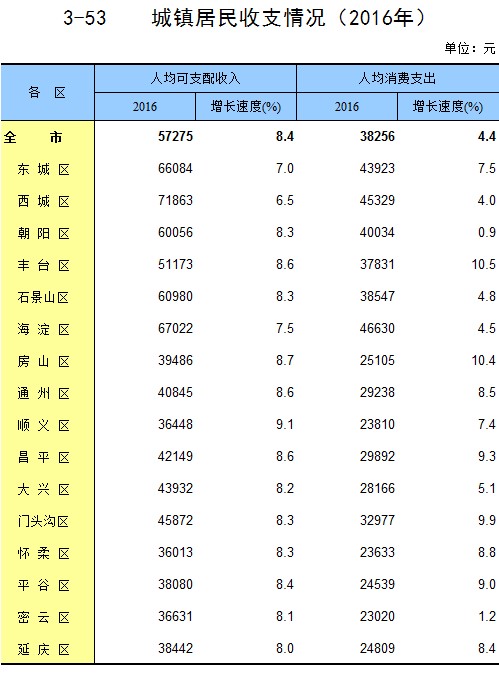Click the 门头沟区 row label

44,521
